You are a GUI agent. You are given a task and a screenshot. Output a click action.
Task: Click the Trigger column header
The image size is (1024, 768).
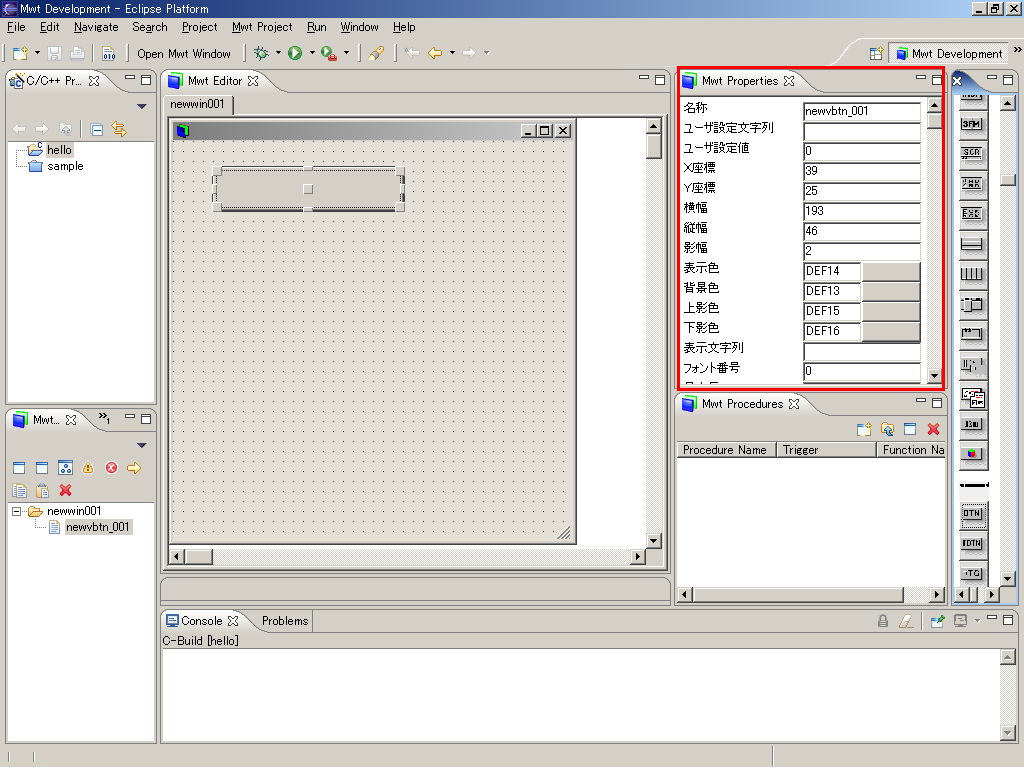point(825,450)
